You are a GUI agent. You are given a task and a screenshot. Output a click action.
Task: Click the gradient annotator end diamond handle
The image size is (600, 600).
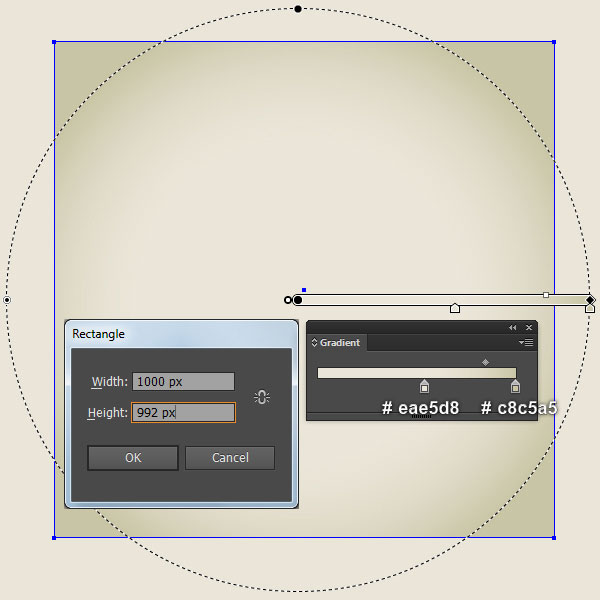click(590, 300)
